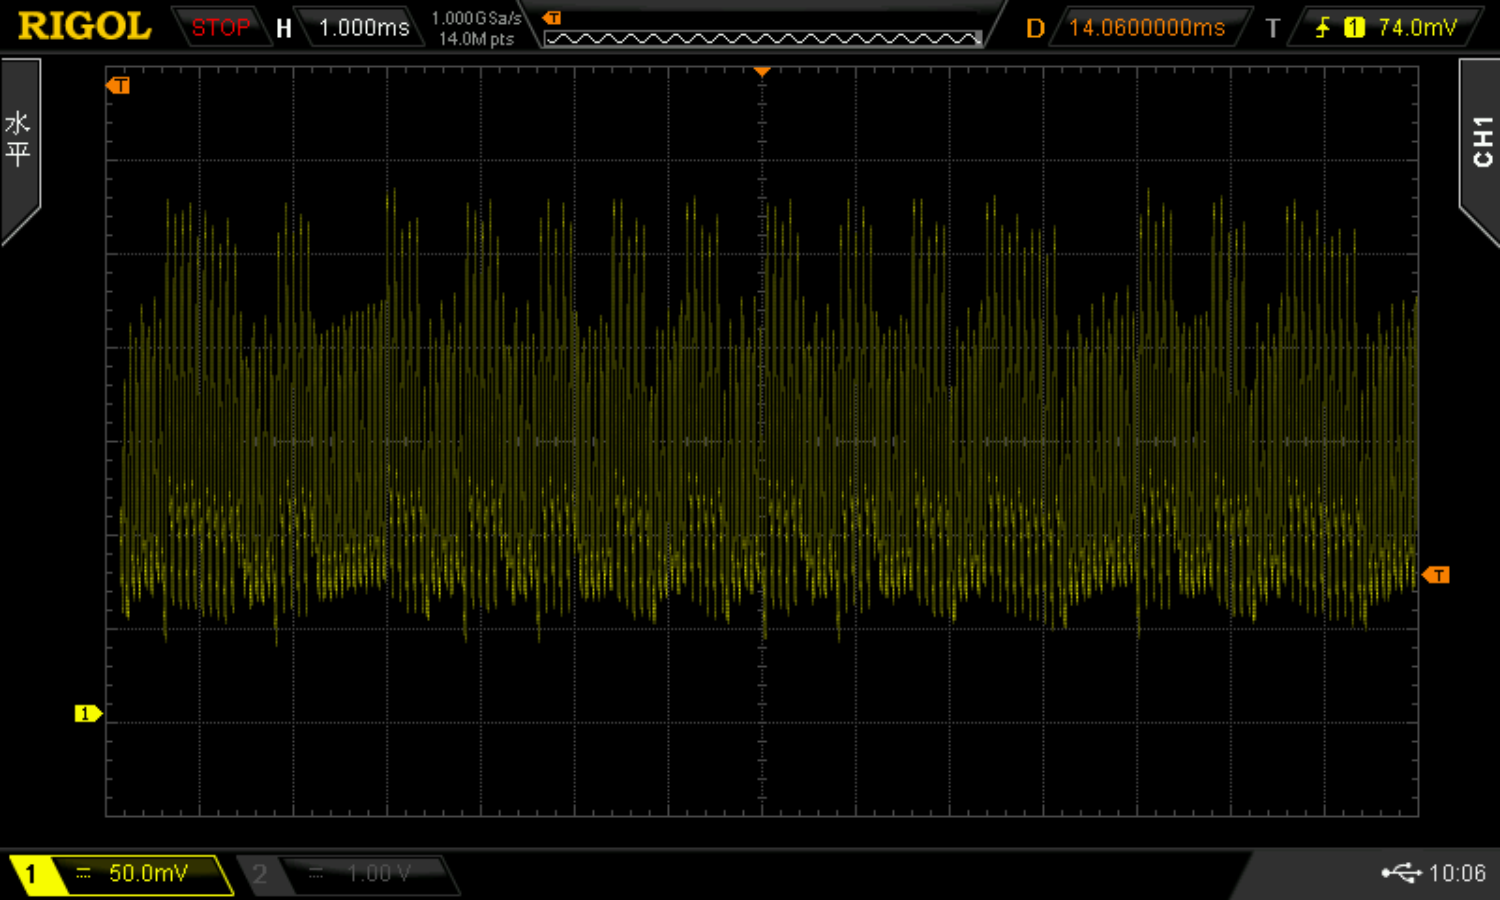Click the 50.0mV vertical scale value
This screenshot has height=900, width=1500.
click(148, 874)
